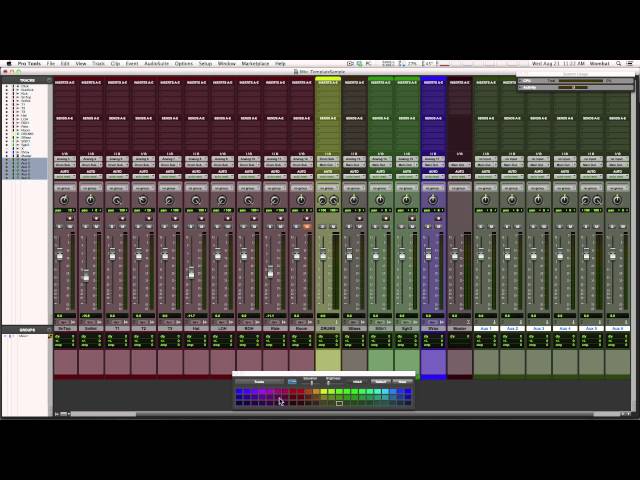Open the Track menu

click(x=98, y=64)
